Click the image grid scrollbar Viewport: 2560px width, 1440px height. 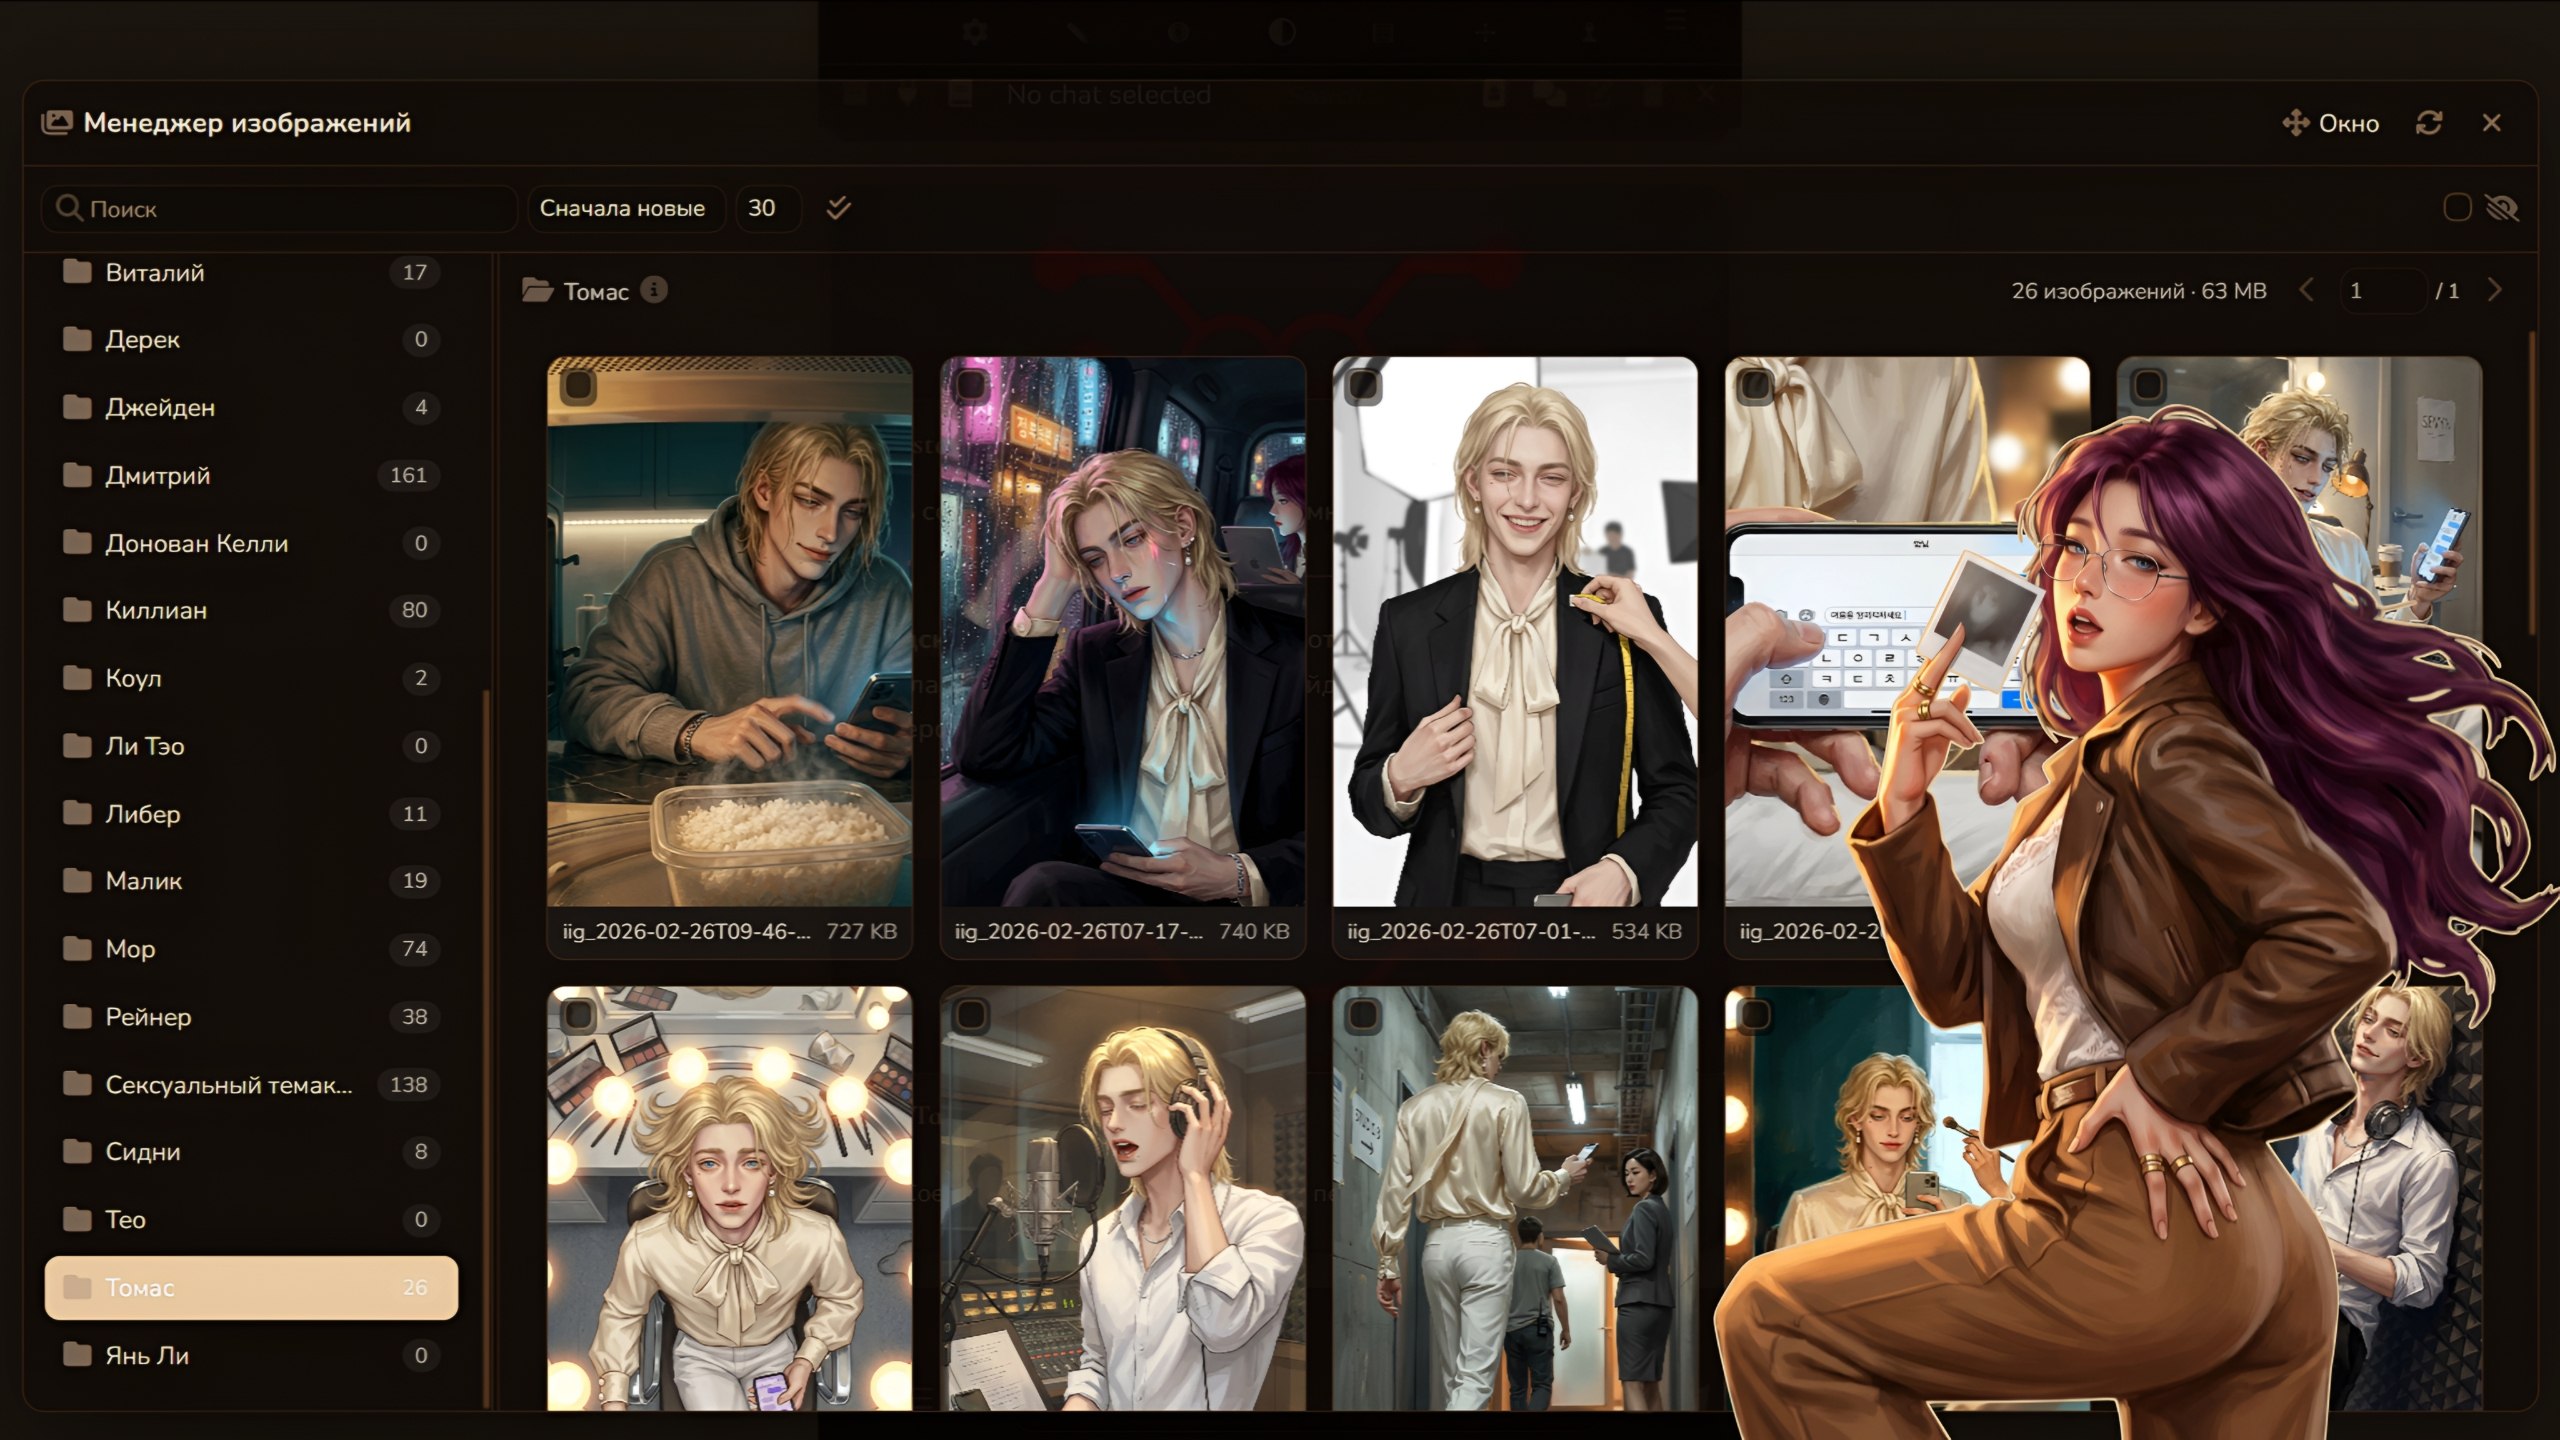(2532, 484)
